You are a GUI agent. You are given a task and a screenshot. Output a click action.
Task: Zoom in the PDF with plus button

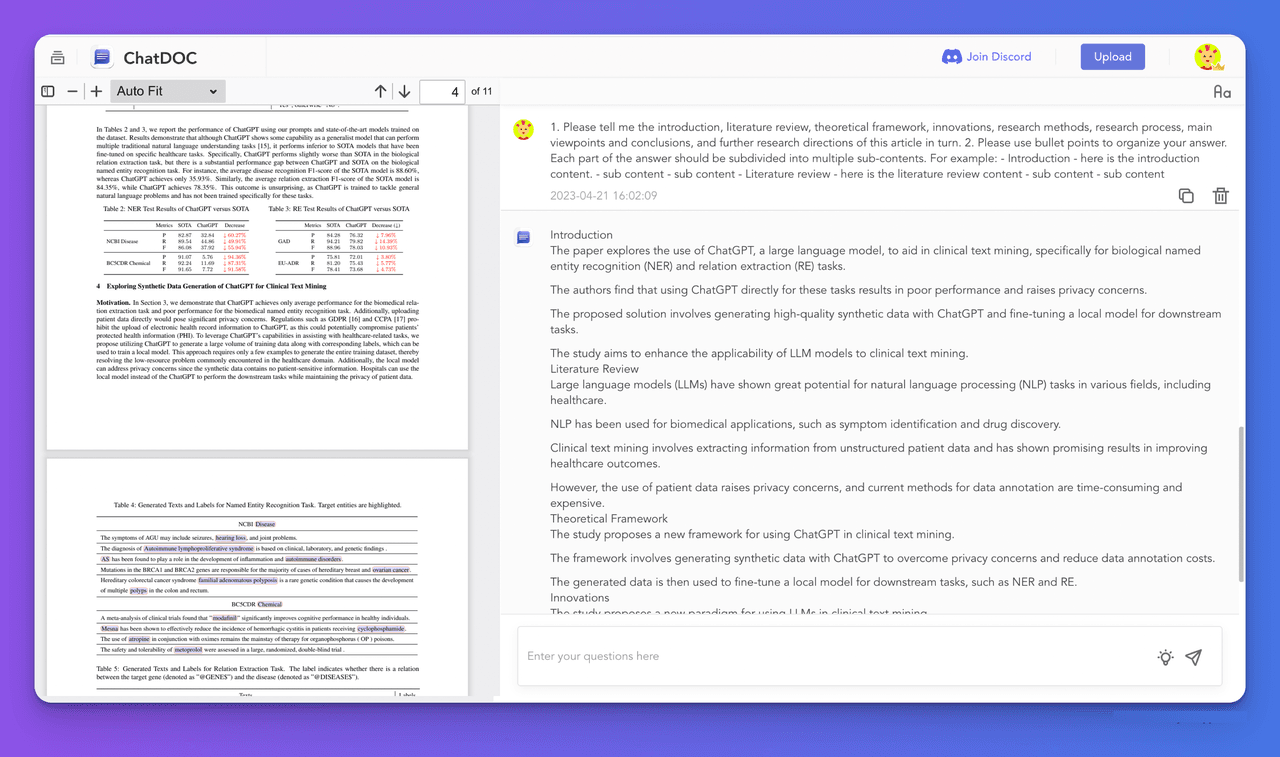(x=96, y=91)
